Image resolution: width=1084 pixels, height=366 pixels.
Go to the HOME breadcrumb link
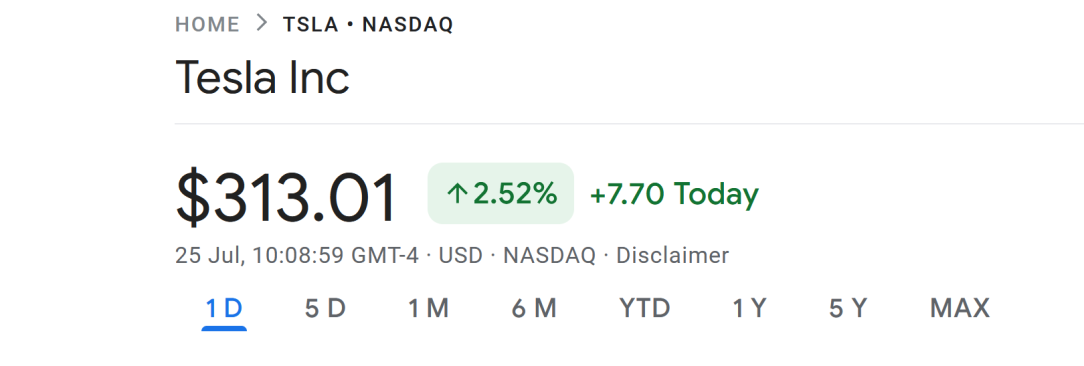point(207,25)
